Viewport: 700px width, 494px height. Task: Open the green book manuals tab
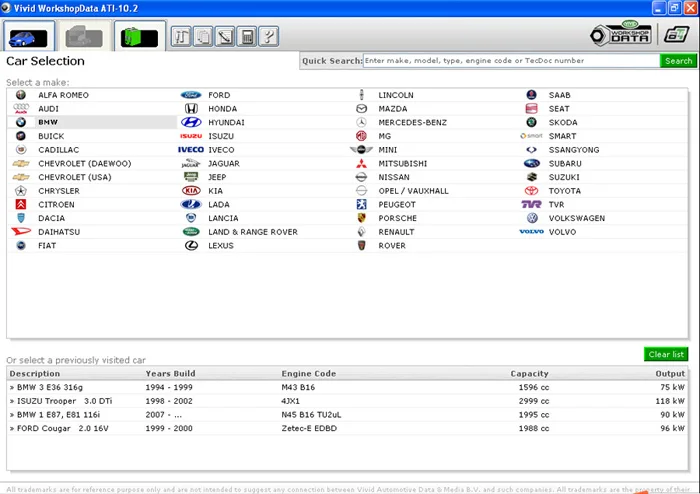click(x=139, y=37)
